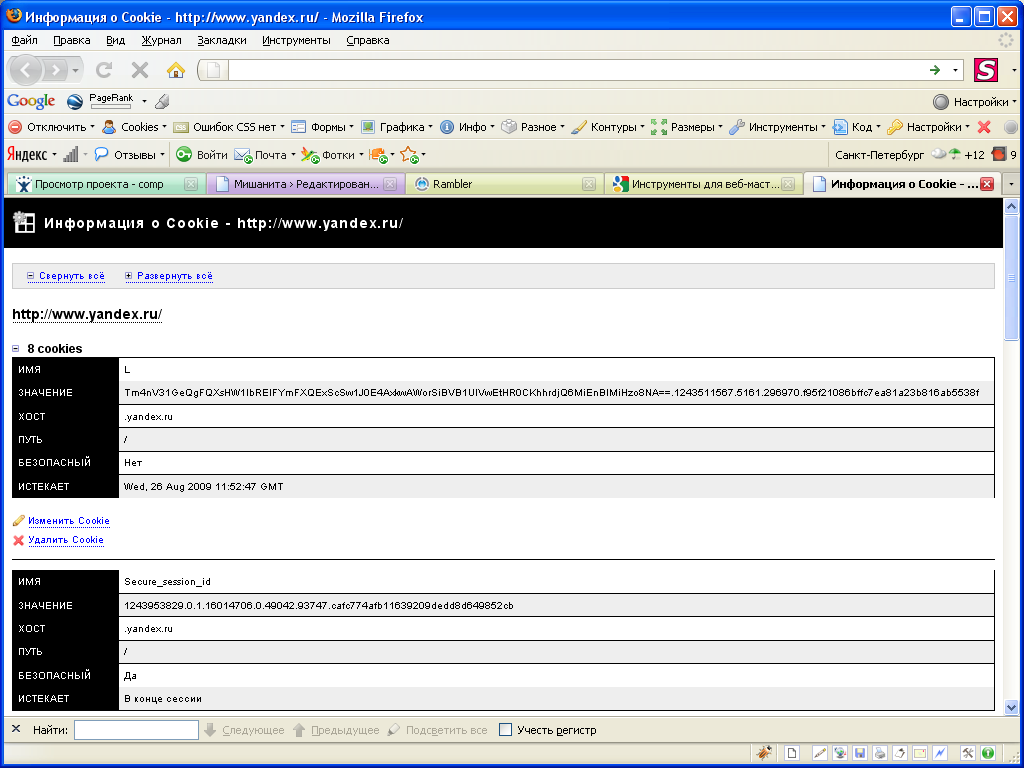1024x768 pixels.
Task: Click the blank page icon in status bar
Action: pyautogui.click(x=792, y=753)
